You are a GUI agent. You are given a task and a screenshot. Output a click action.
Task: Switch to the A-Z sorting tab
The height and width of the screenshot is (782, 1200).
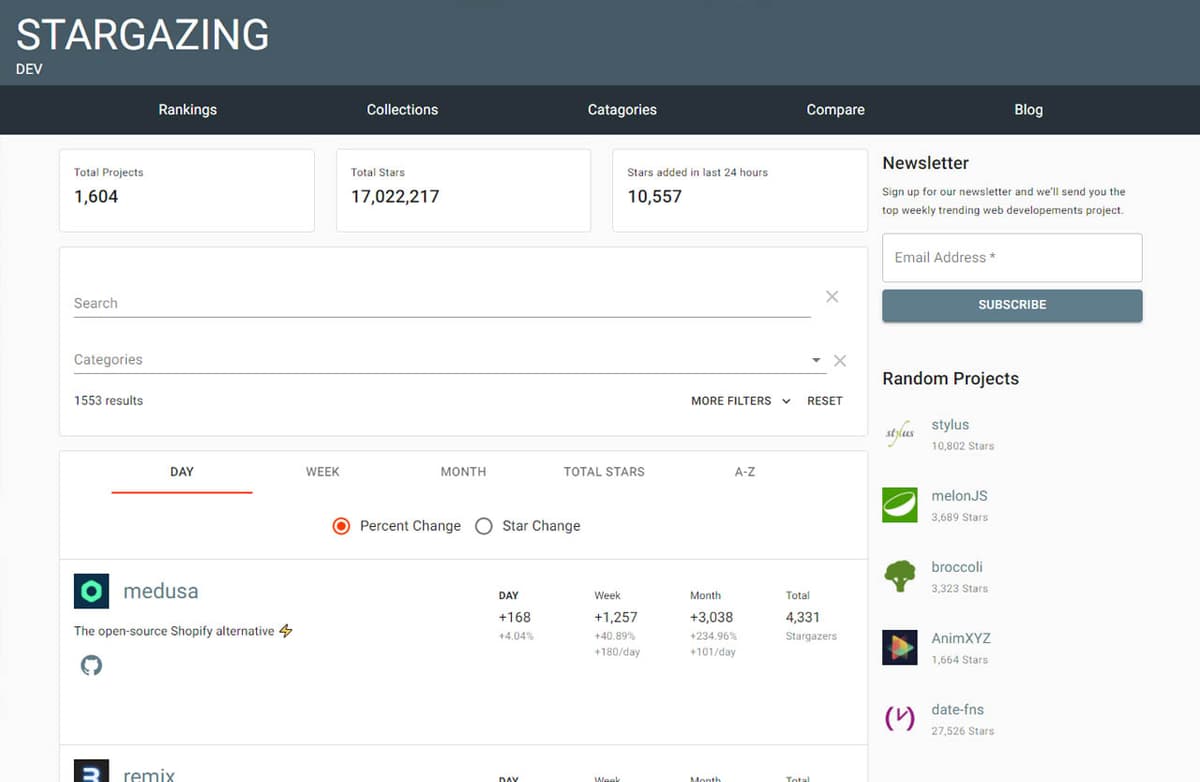coord(745,472)
